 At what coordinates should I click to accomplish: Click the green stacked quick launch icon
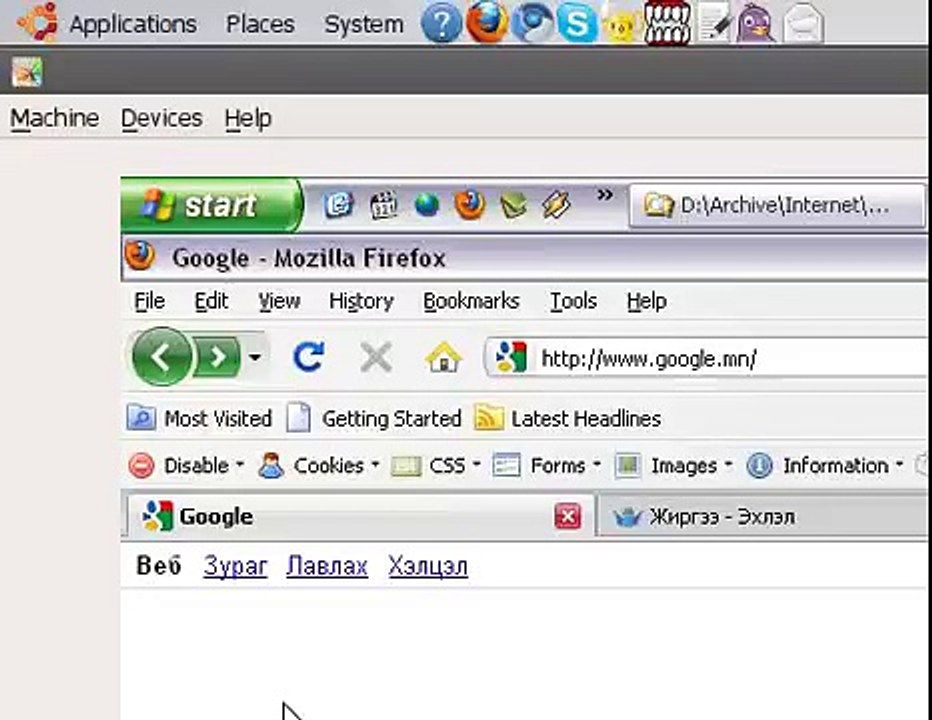(x=514, y=206)
